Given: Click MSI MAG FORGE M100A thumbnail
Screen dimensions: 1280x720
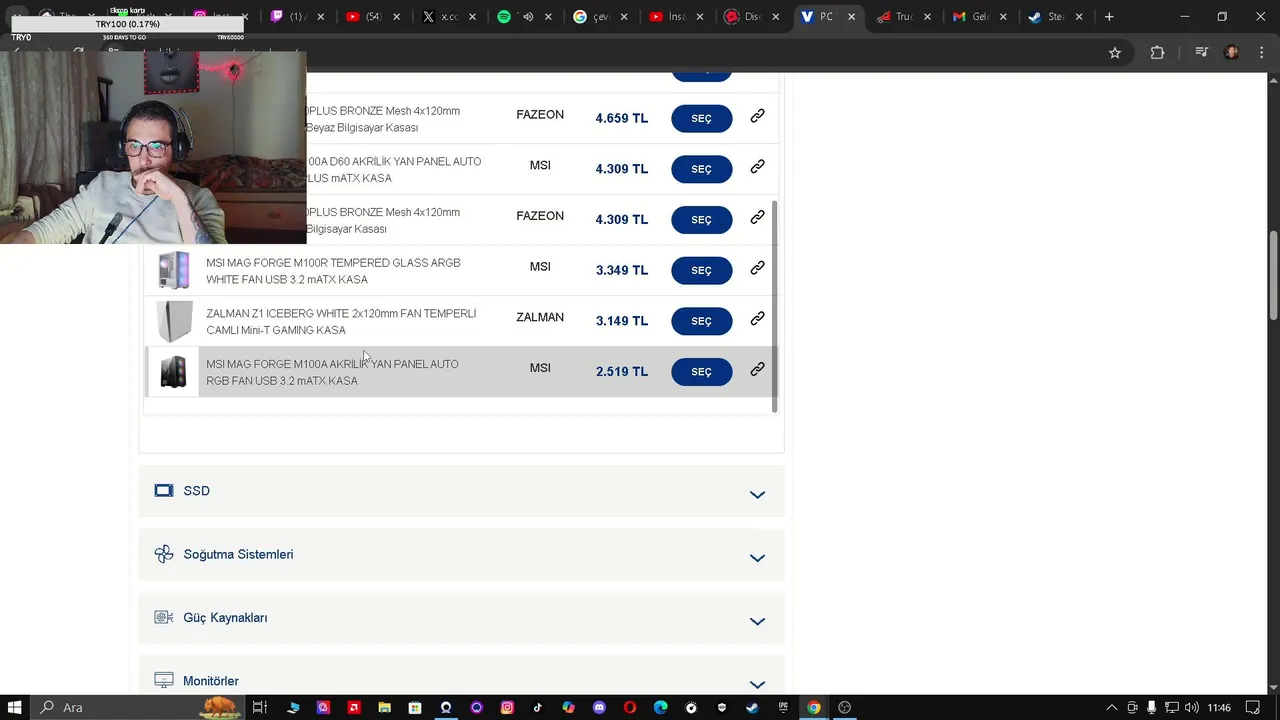Looking at the screenshot, I should pos(174,372).
